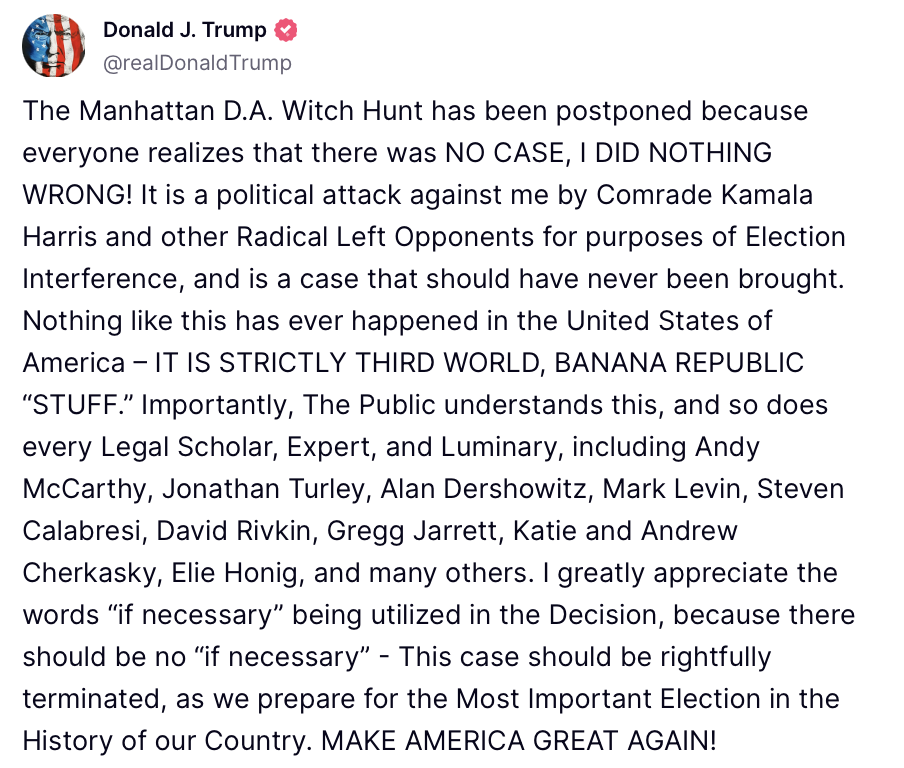
Task: Click 'MAKE AMERICA GREAT AGAIN!' closing text
Action: coord(518,741)
